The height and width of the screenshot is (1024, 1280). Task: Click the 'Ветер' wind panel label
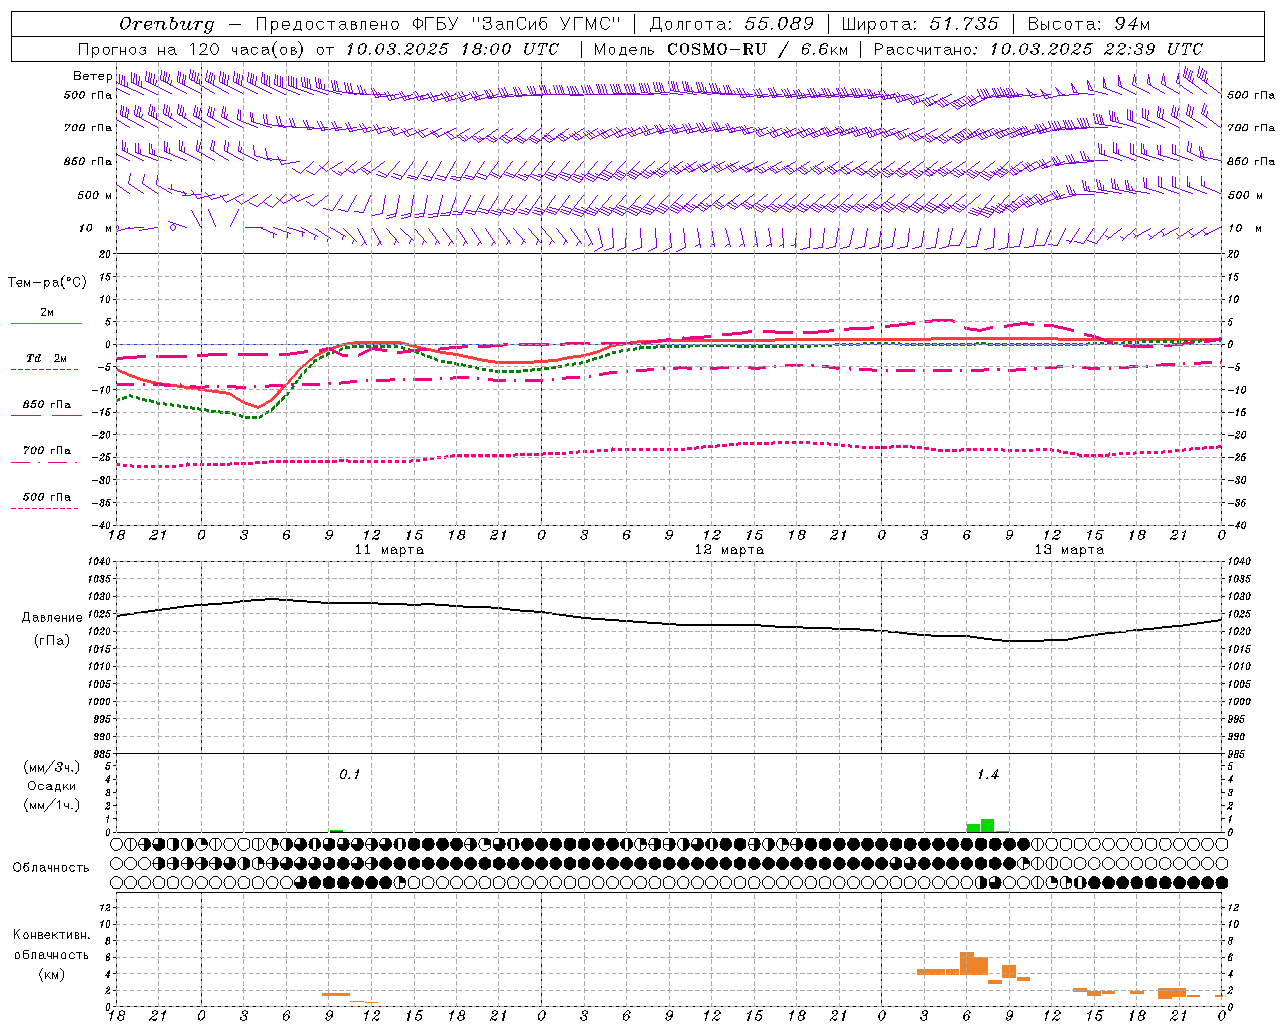click(x=92, y=76)
